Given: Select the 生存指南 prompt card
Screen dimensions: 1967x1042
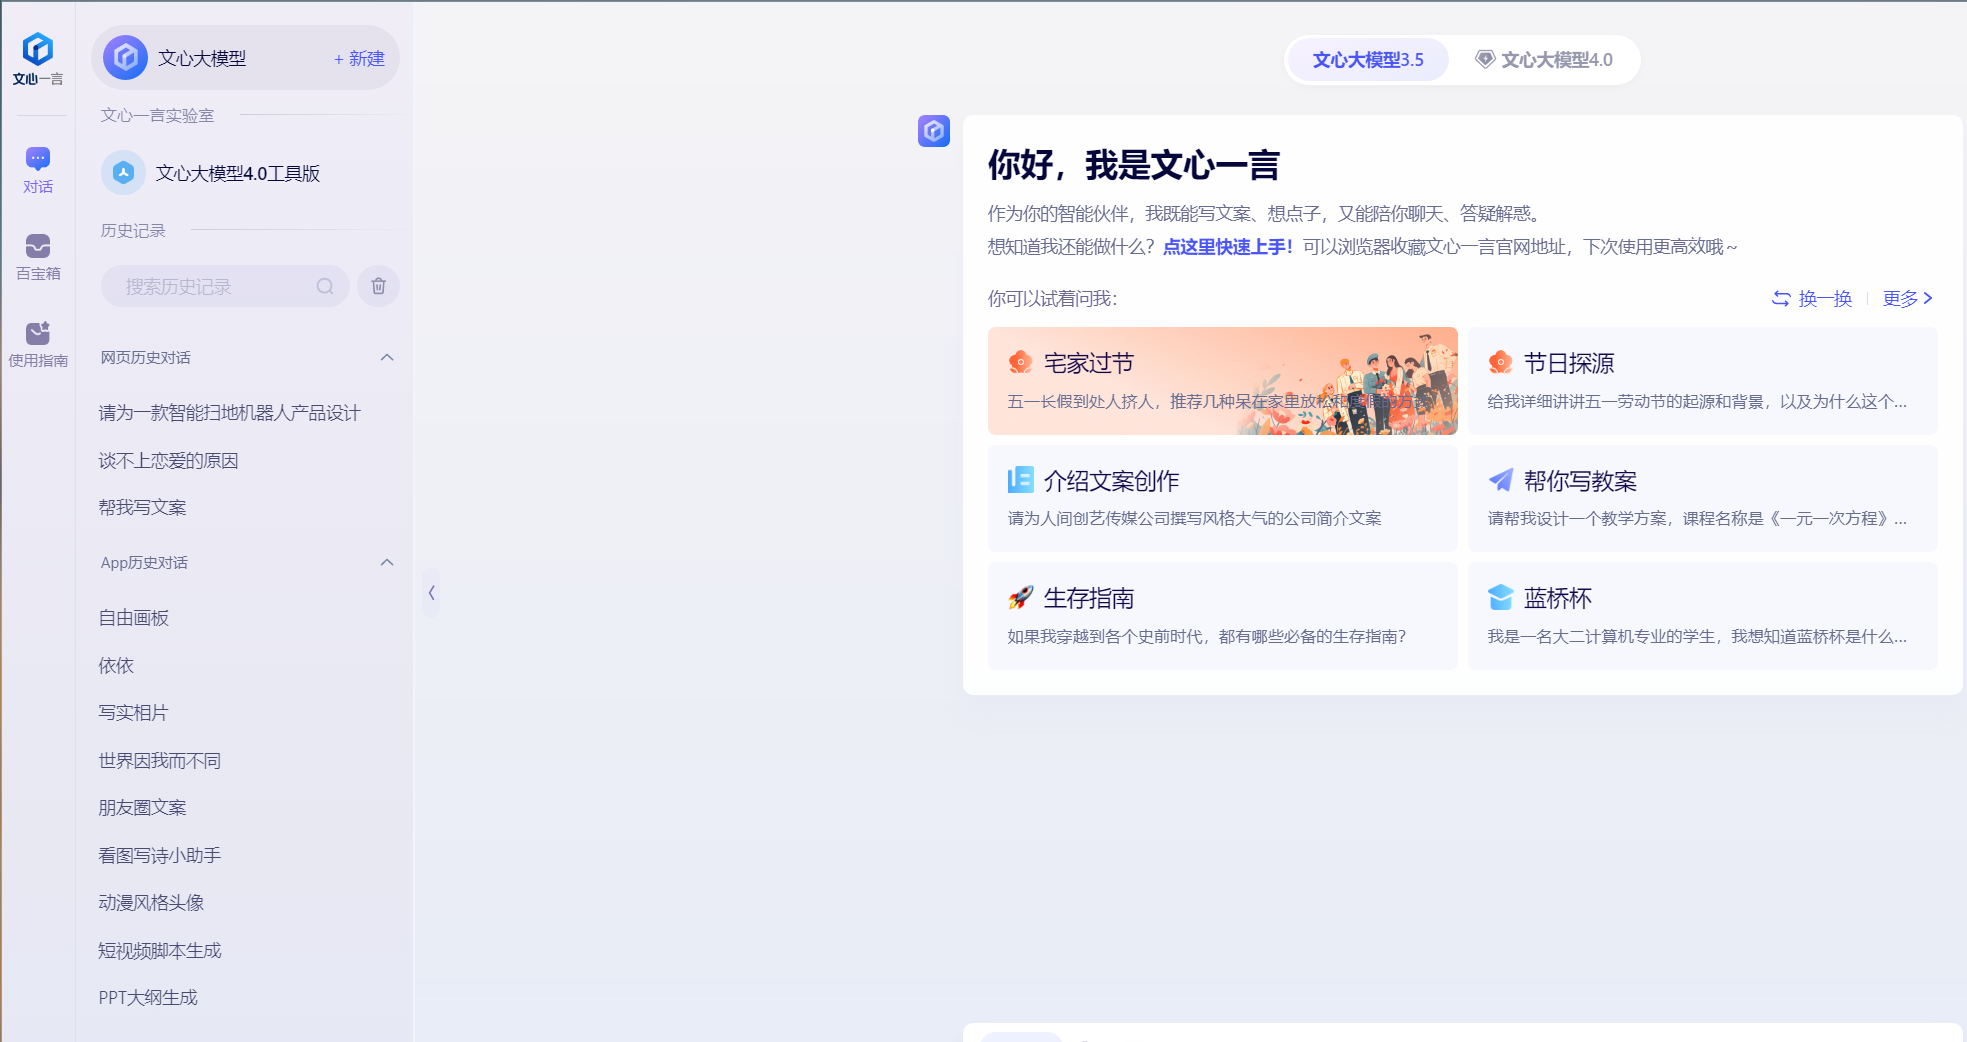Looking at the screenshot, I should click(1222, 616).
